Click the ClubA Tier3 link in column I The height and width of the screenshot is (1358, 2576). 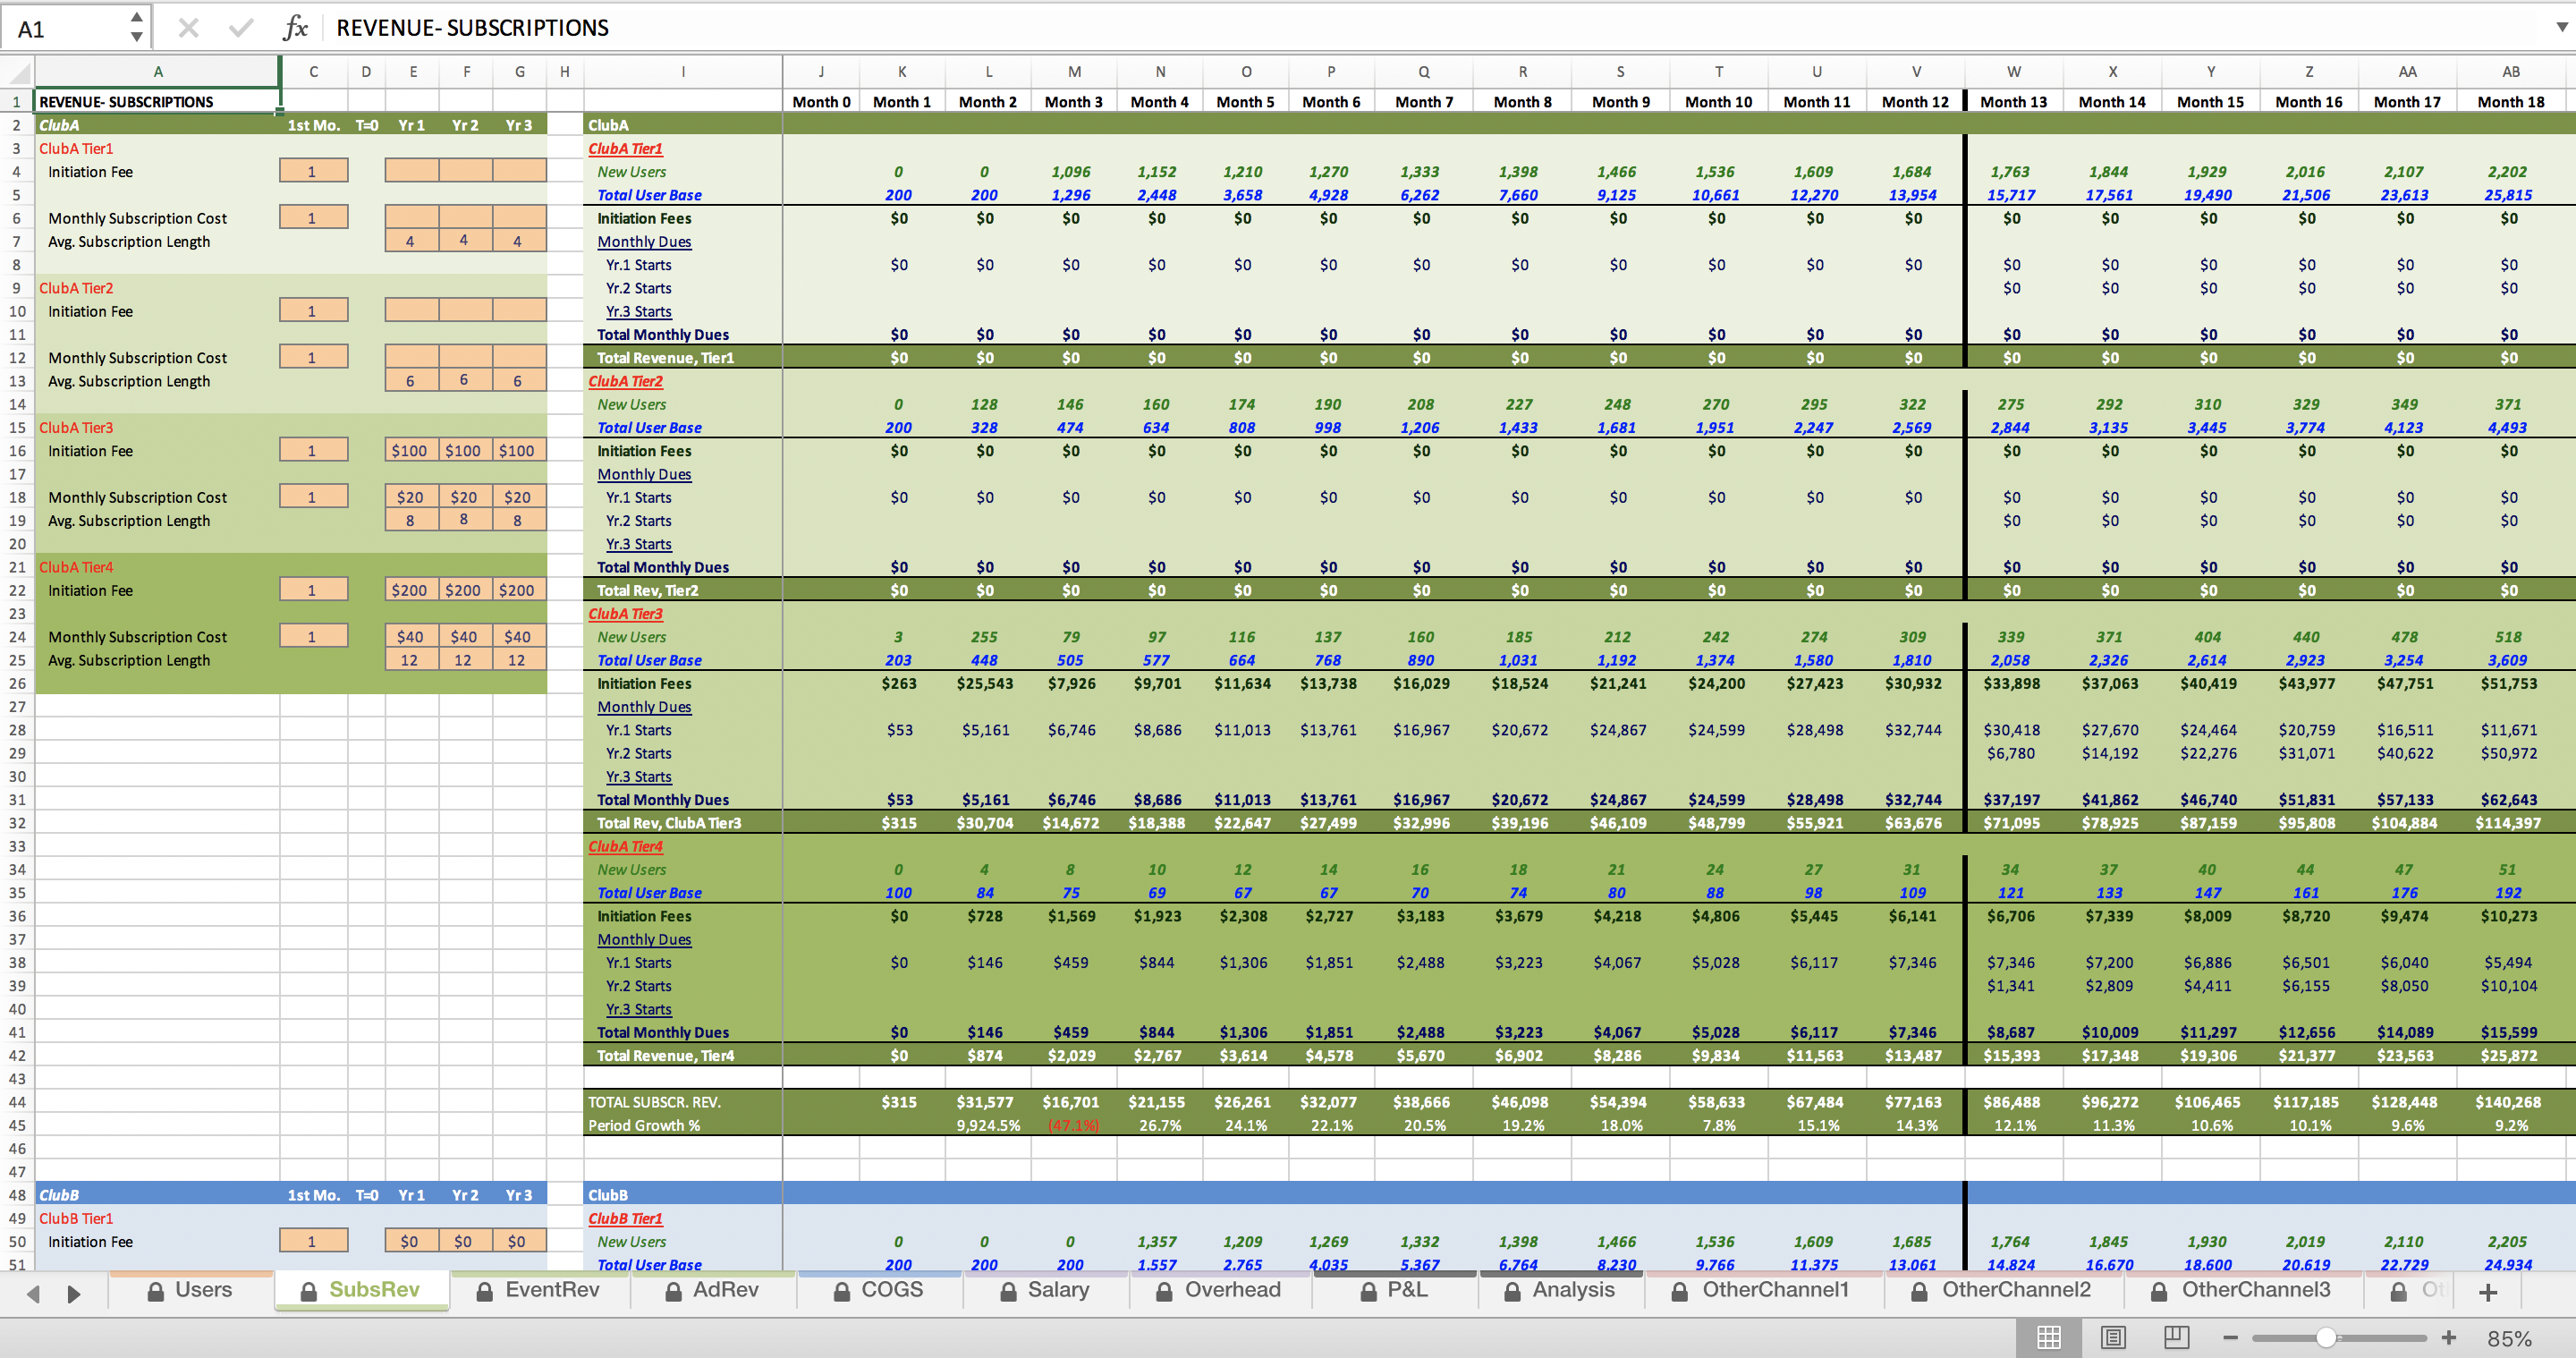[x=625, y=614]
